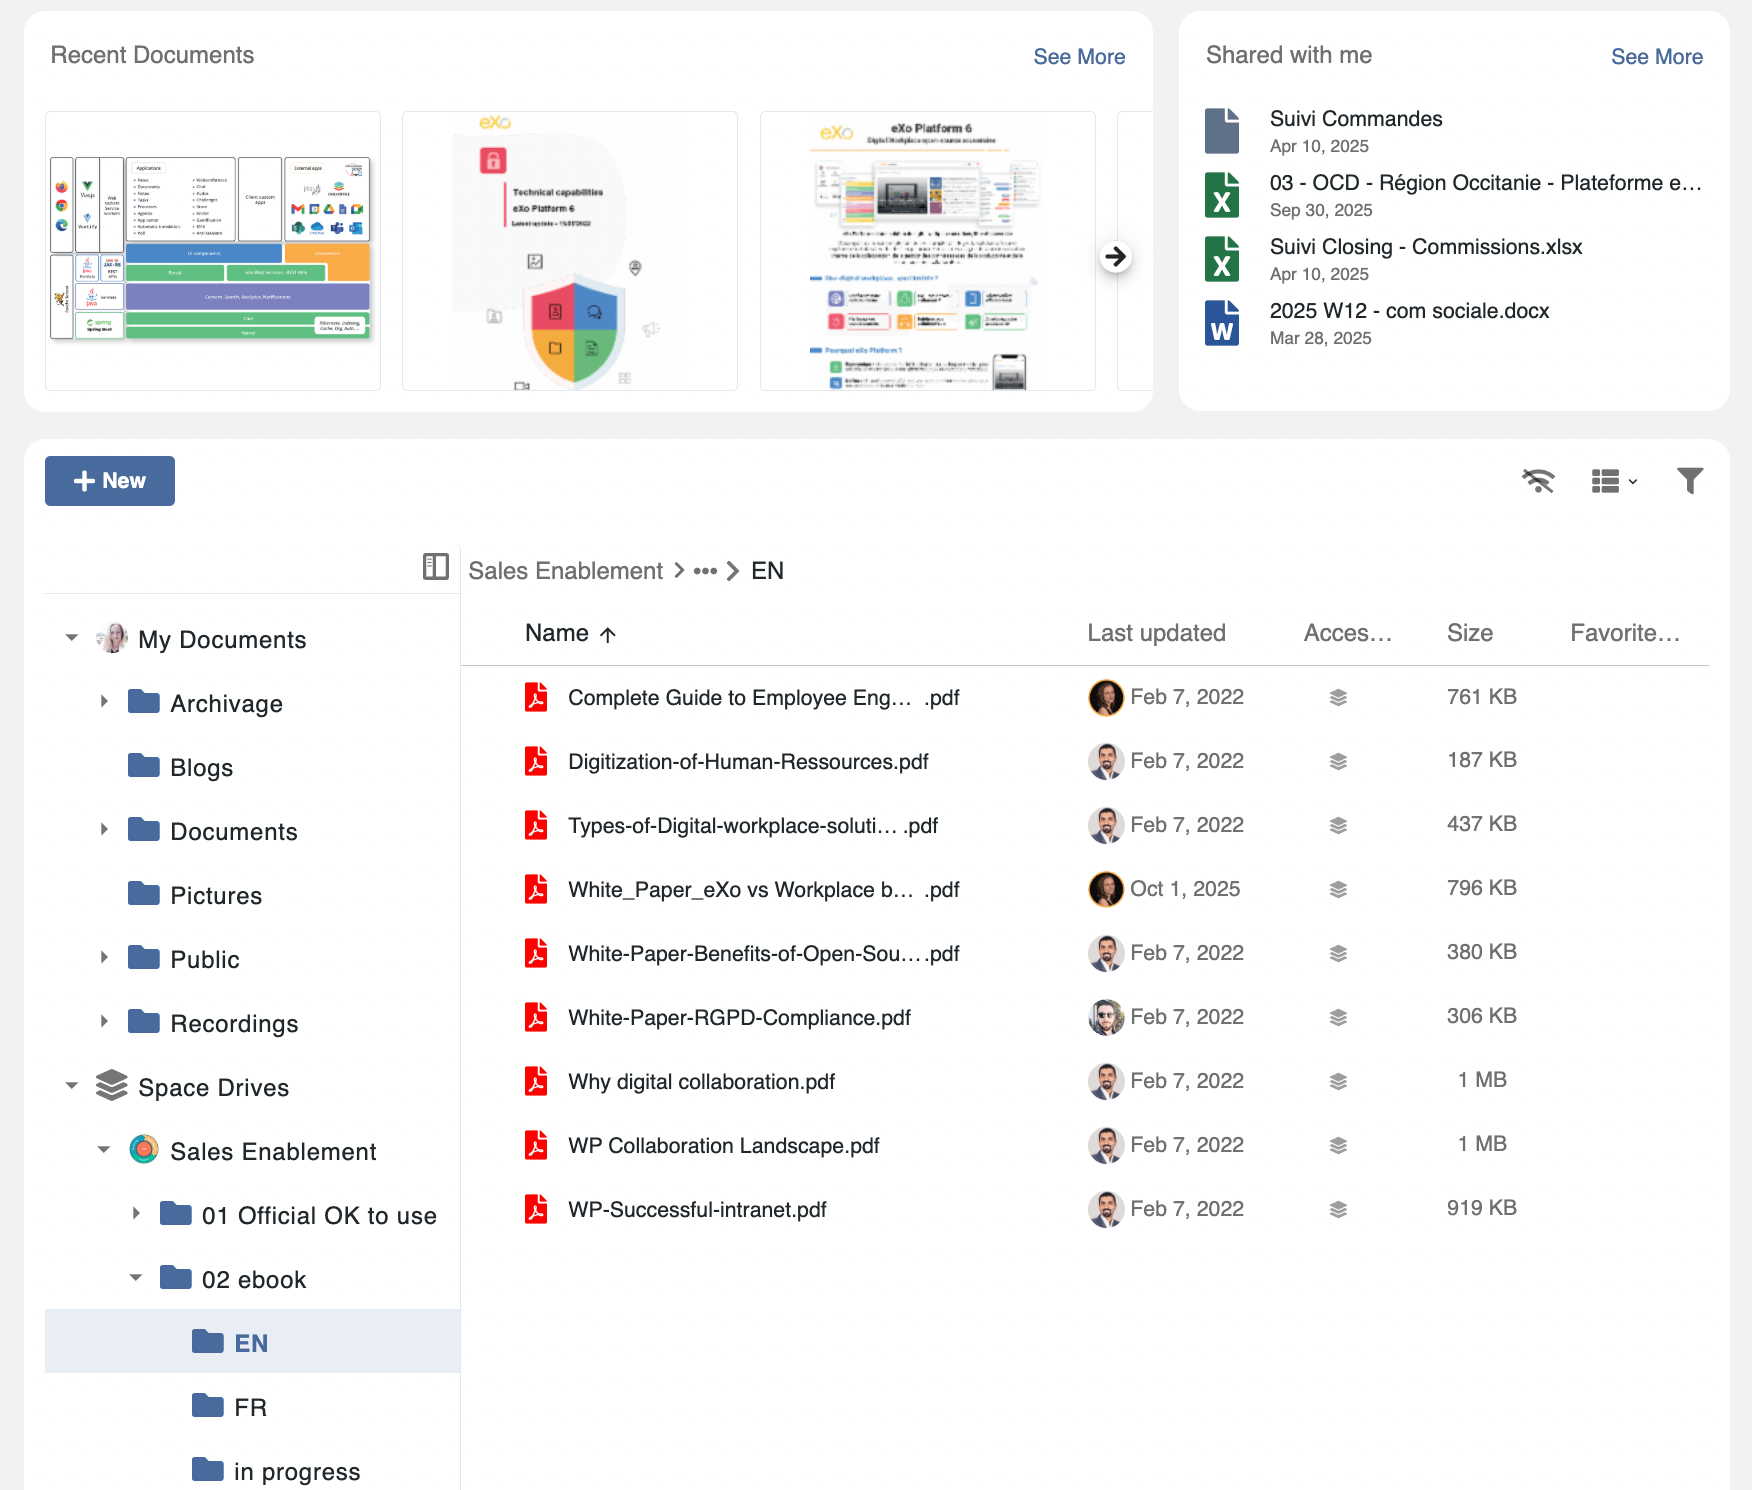The image size is (1752, 1490).
Task: Click the offline mode wifi-off icon
Action: click(x=1538, y=481)
